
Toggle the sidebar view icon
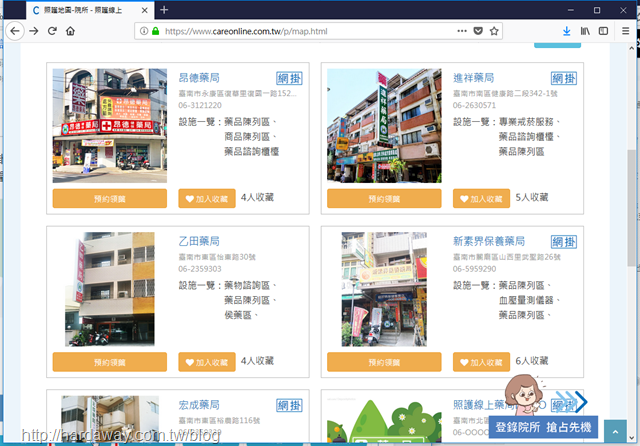(603, 31)
